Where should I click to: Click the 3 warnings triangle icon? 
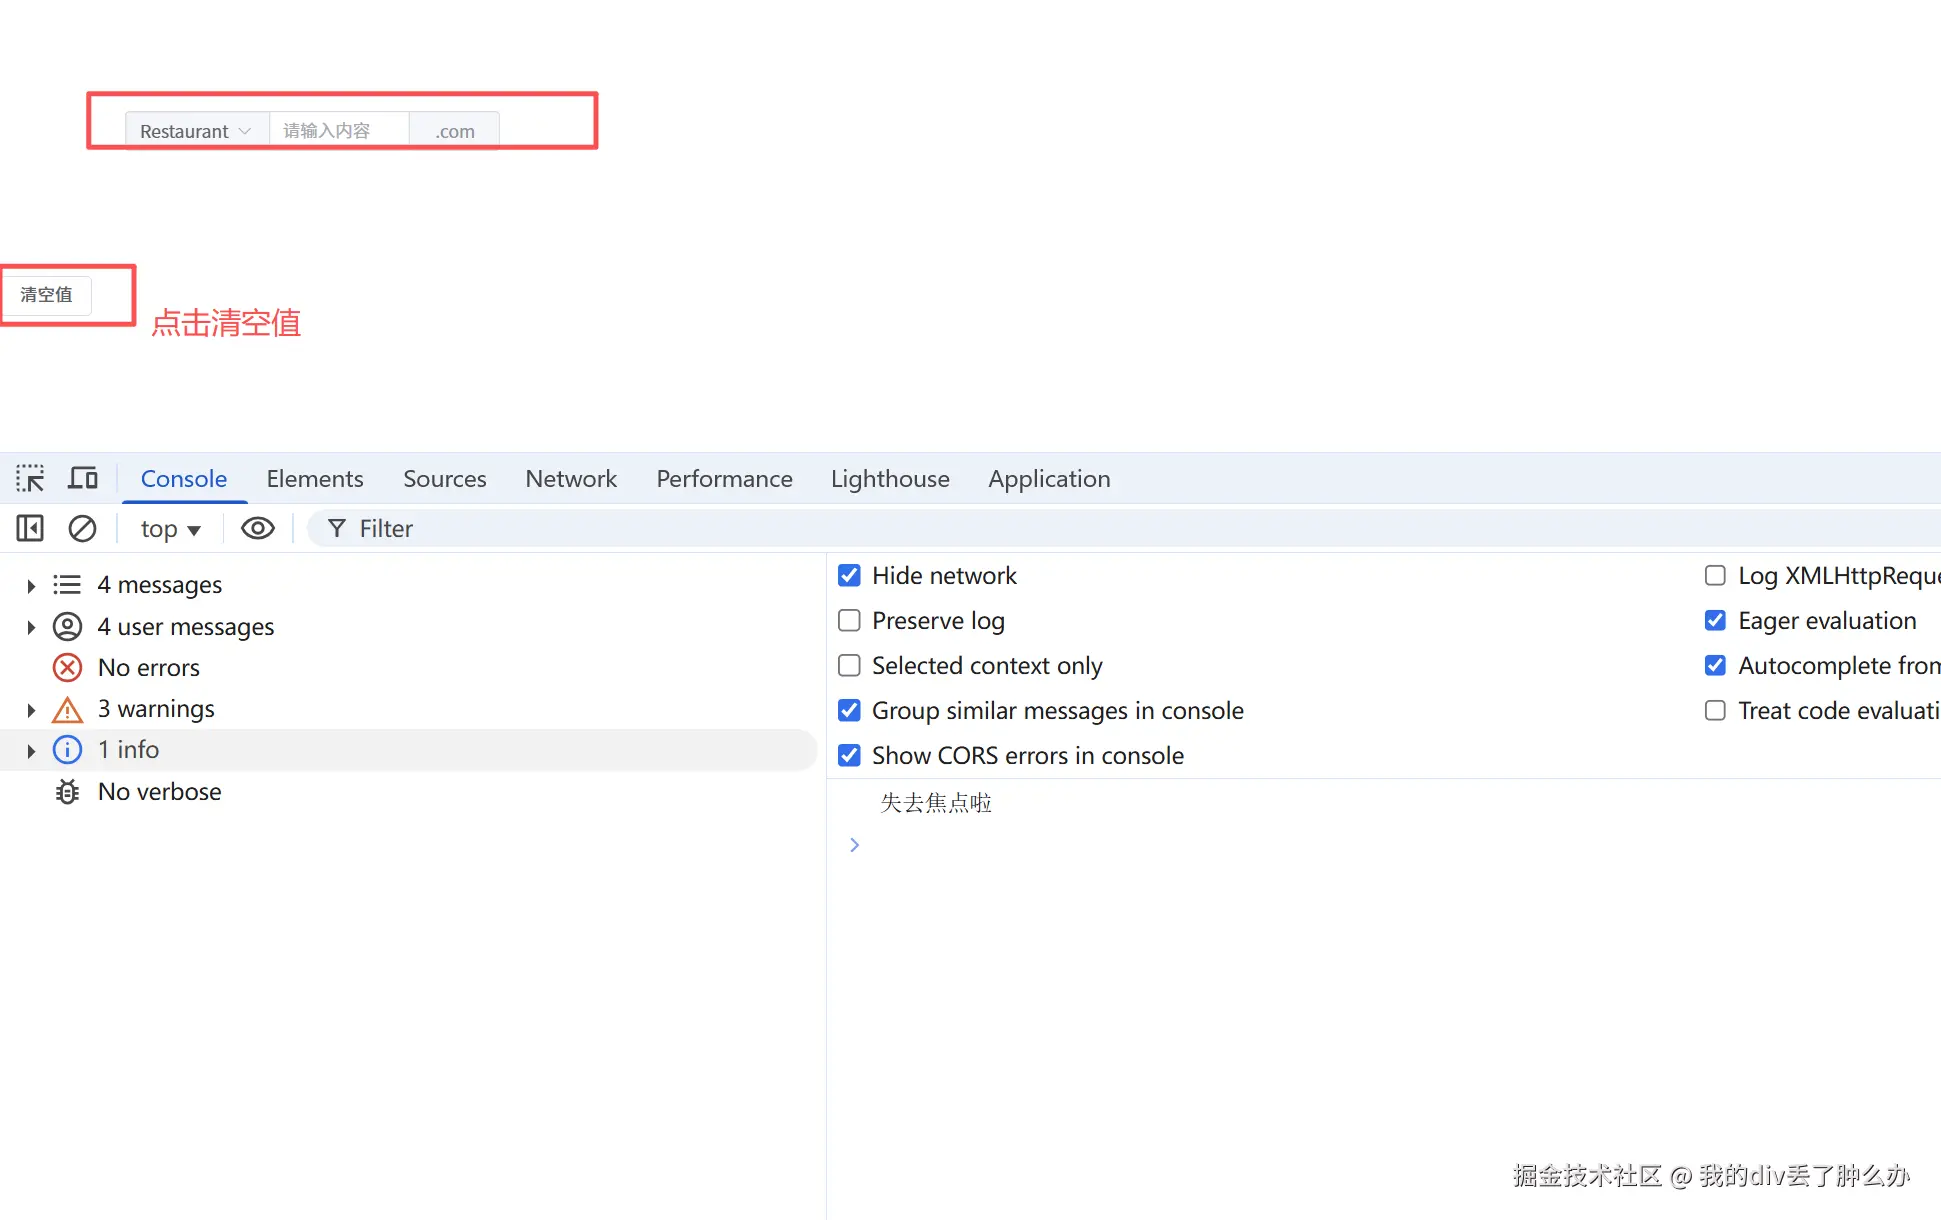67,710
